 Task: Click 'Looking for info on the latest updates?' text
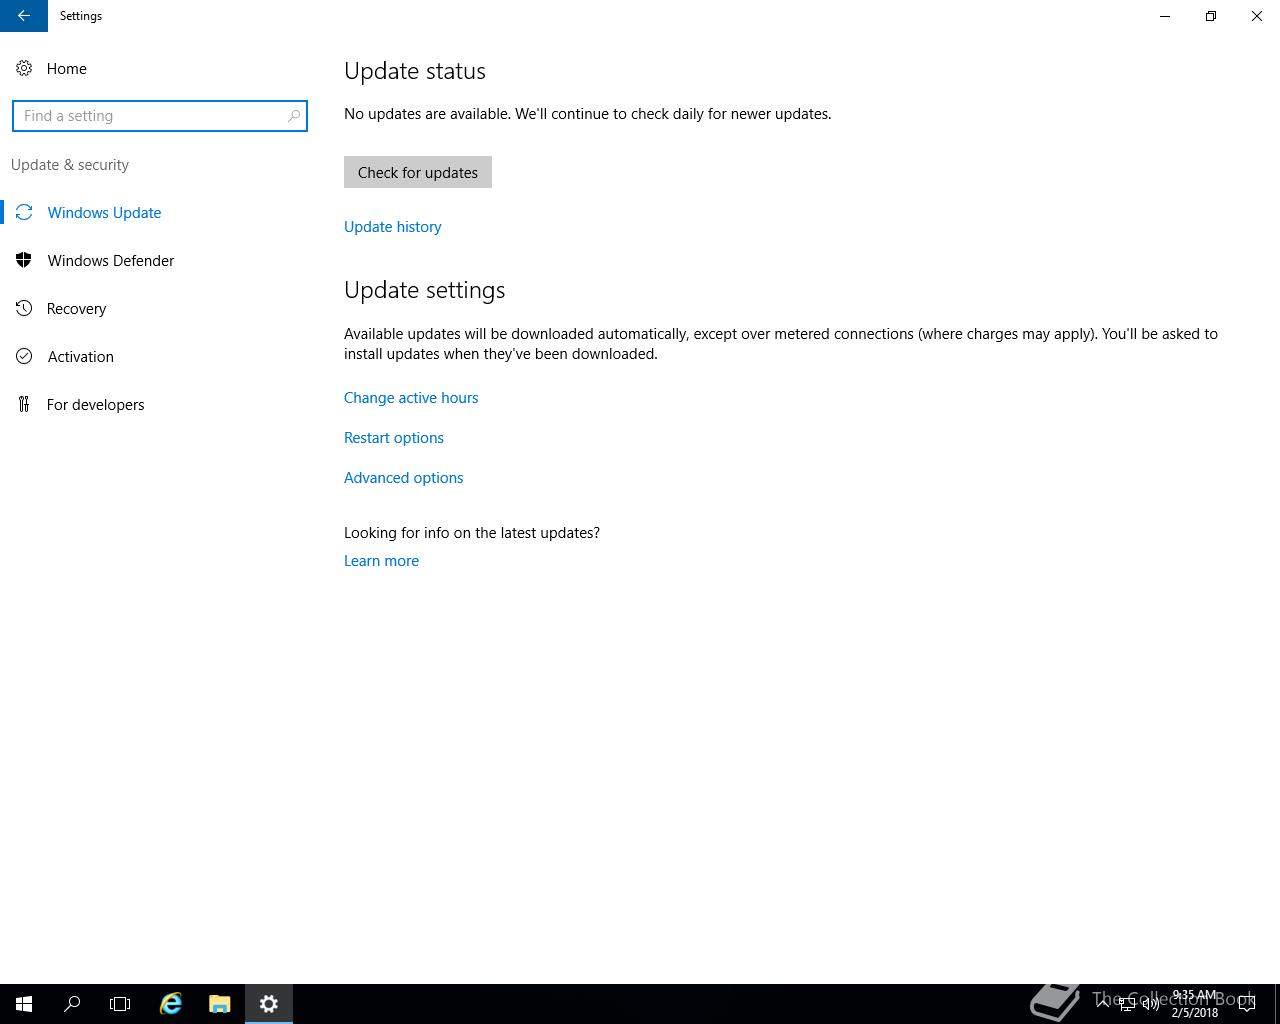472,533
